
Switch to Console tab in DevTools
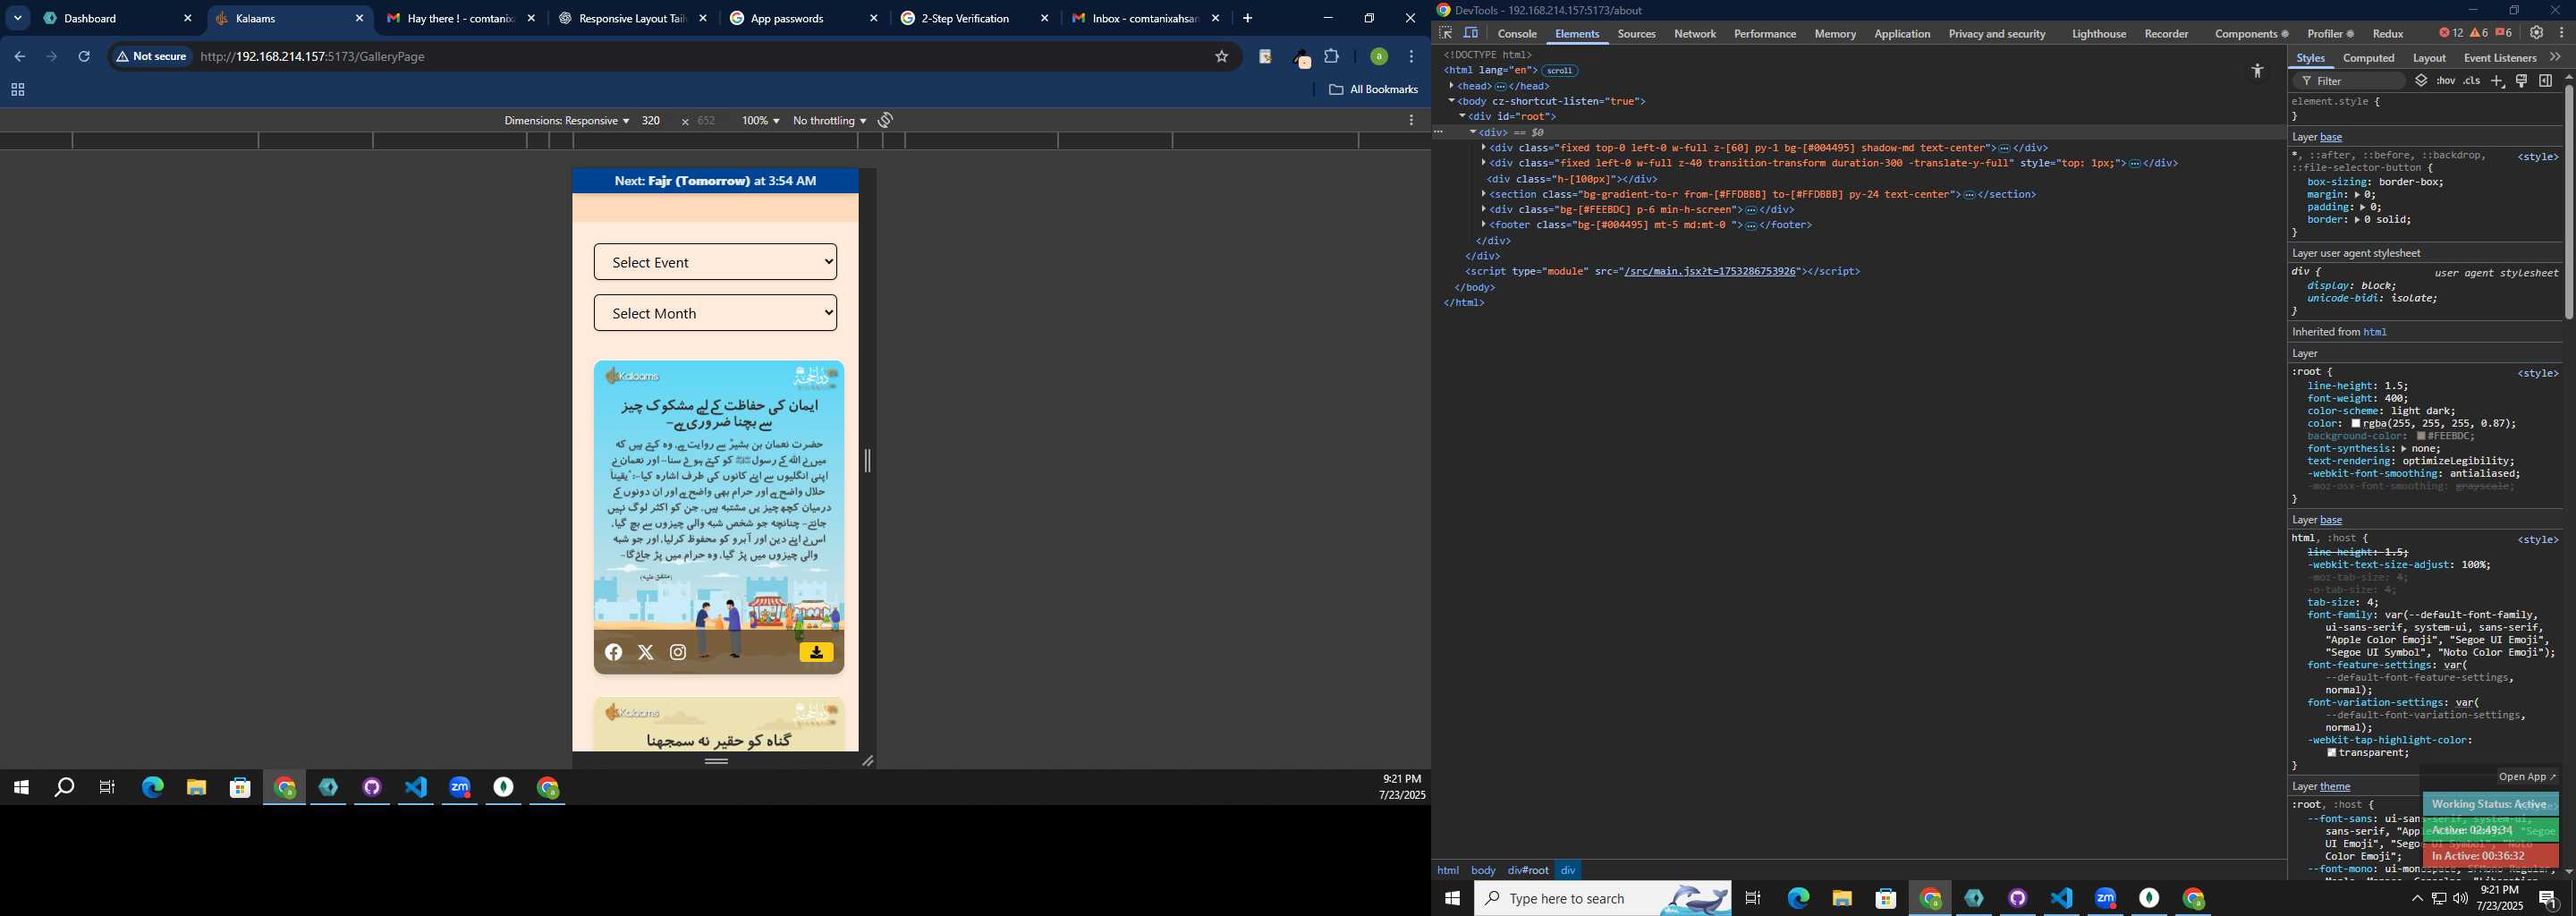(1517, 34)
